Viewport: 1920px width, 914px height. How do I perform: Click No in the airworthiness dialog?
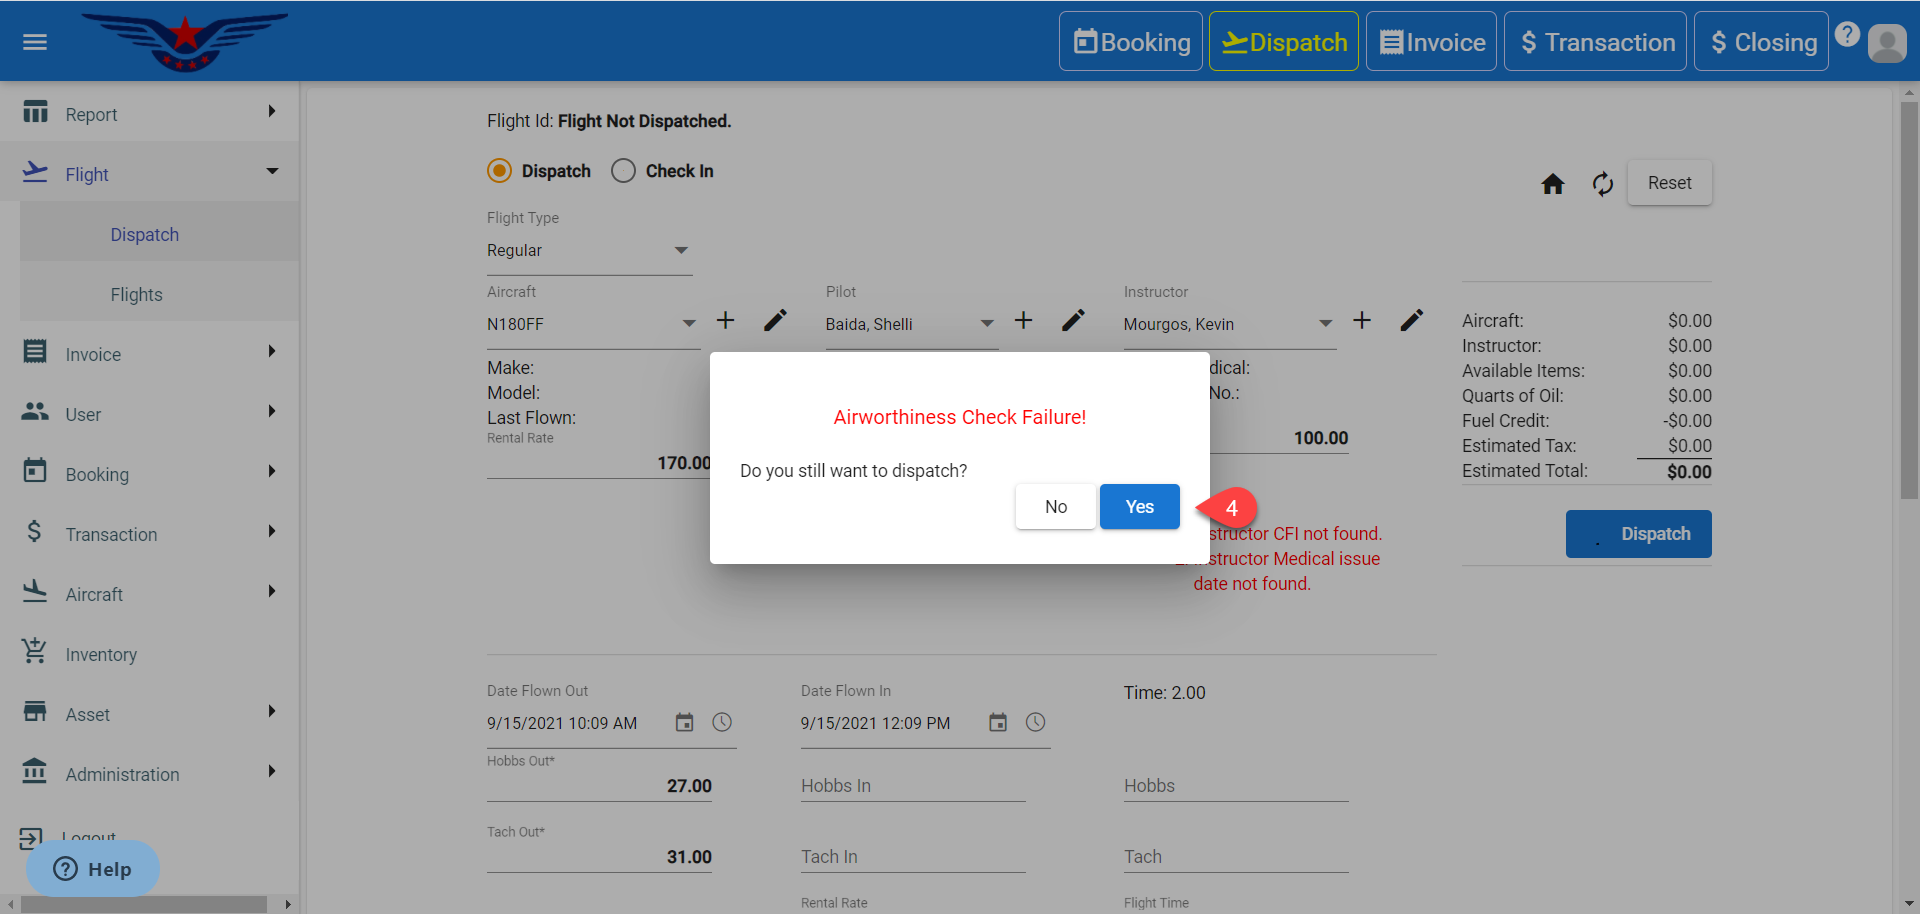[x=1055, y=507]
